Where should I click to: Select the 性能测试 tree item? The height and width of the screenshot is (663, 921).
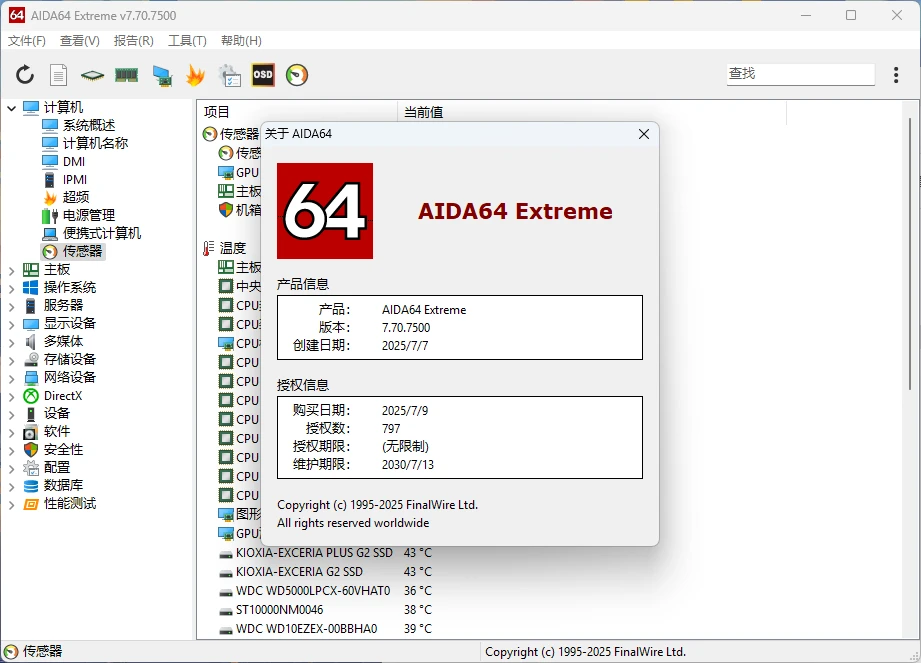[70, 504]
